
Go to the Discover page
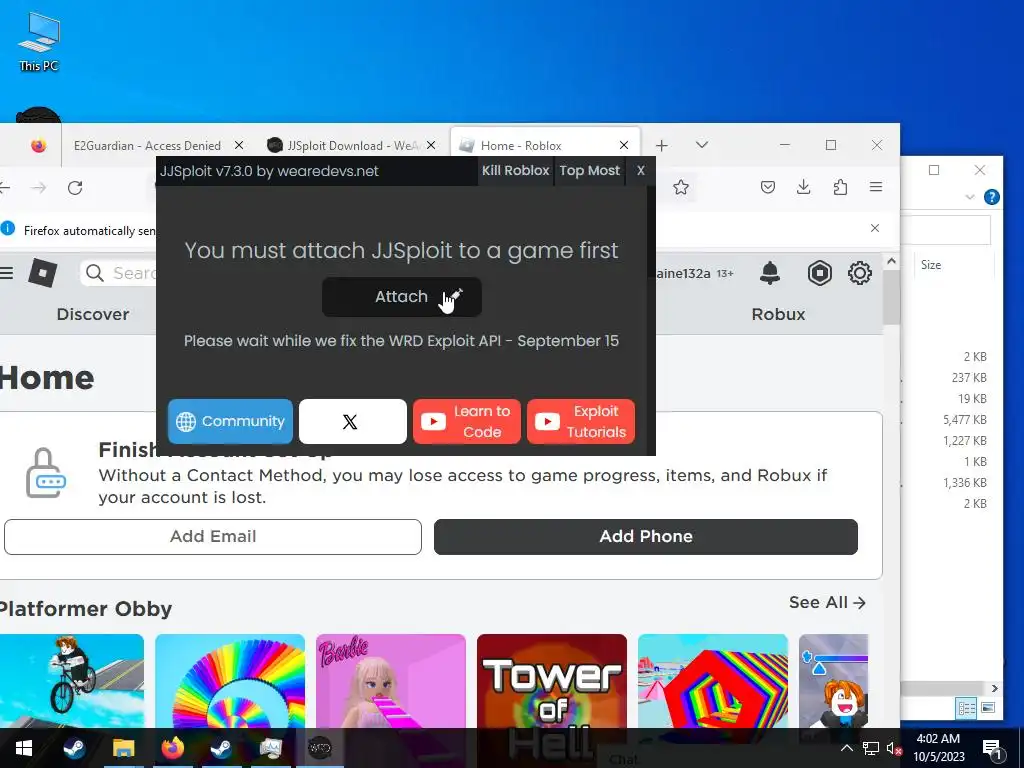click(x=93, y=314)
